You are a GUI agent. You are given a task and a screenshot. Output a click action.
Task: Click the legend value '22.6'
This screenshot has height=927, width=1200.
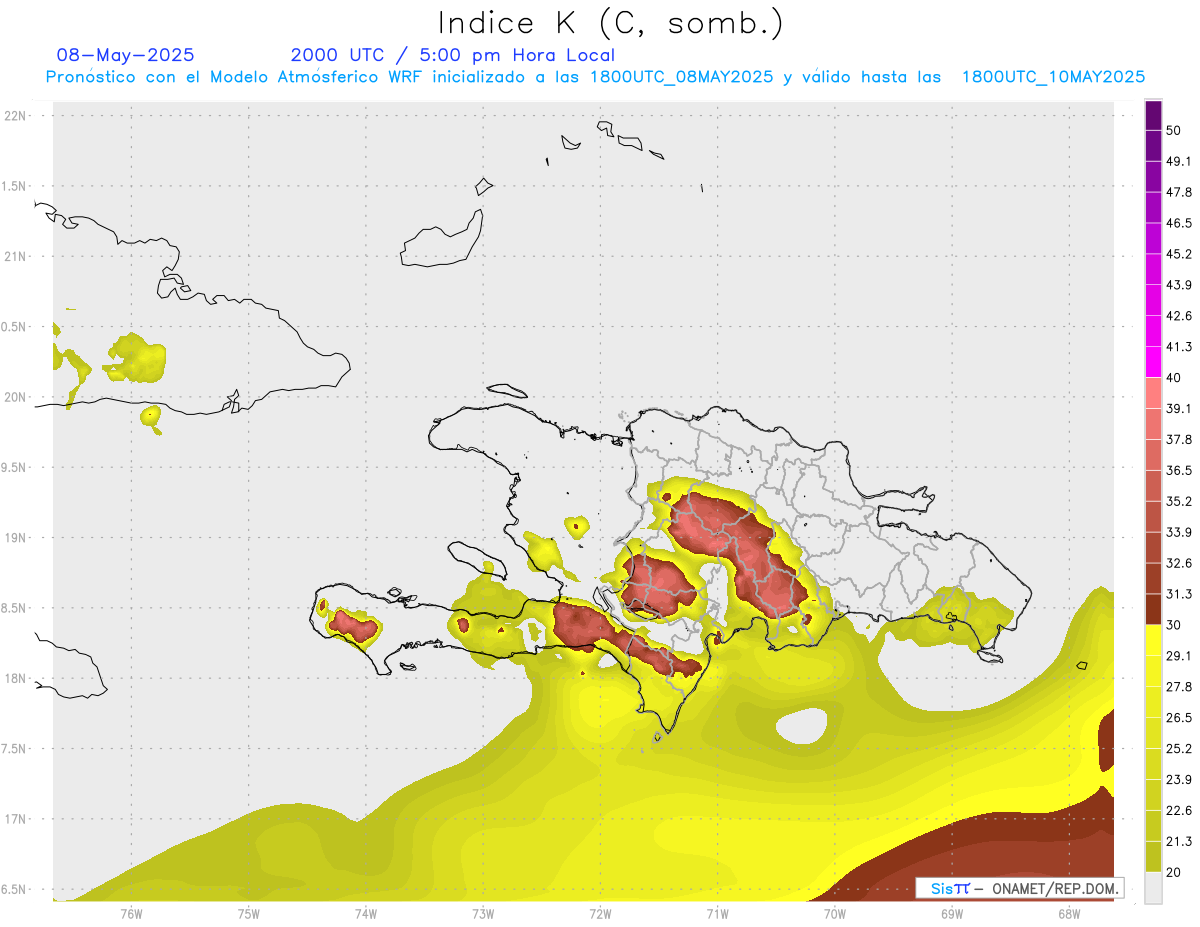point(1178,811)
